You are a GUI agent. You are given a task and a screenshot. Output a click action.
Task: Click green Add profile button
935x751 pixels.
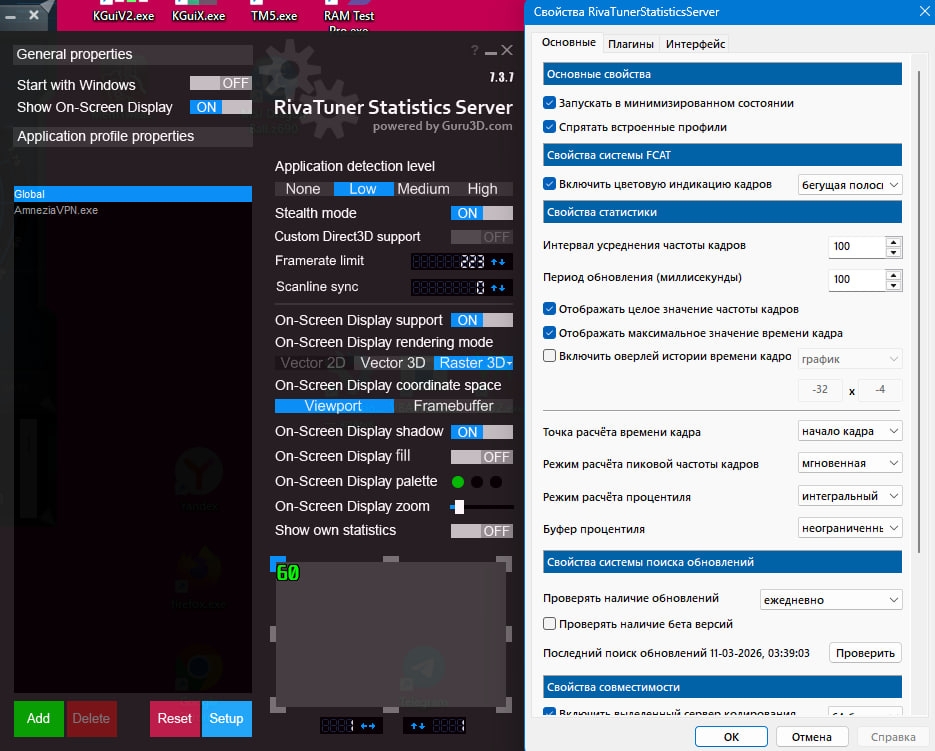coord(39,718)
